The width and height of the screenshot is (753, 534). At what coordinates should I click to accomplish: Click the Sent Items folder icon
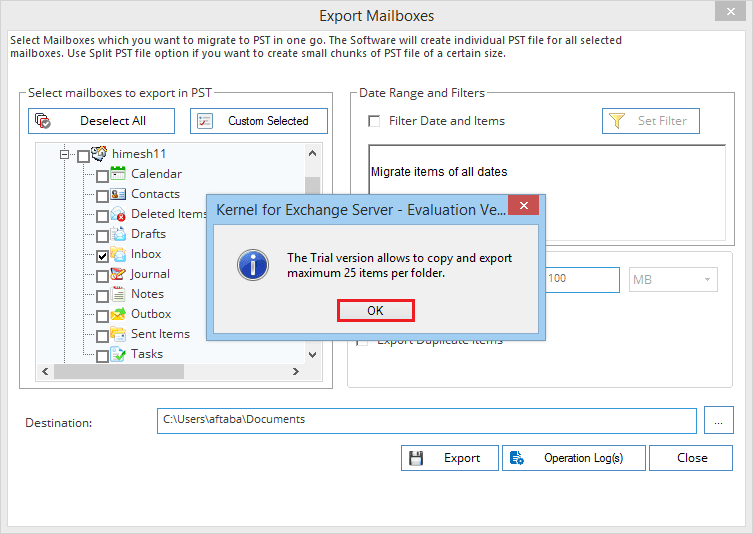118,334
